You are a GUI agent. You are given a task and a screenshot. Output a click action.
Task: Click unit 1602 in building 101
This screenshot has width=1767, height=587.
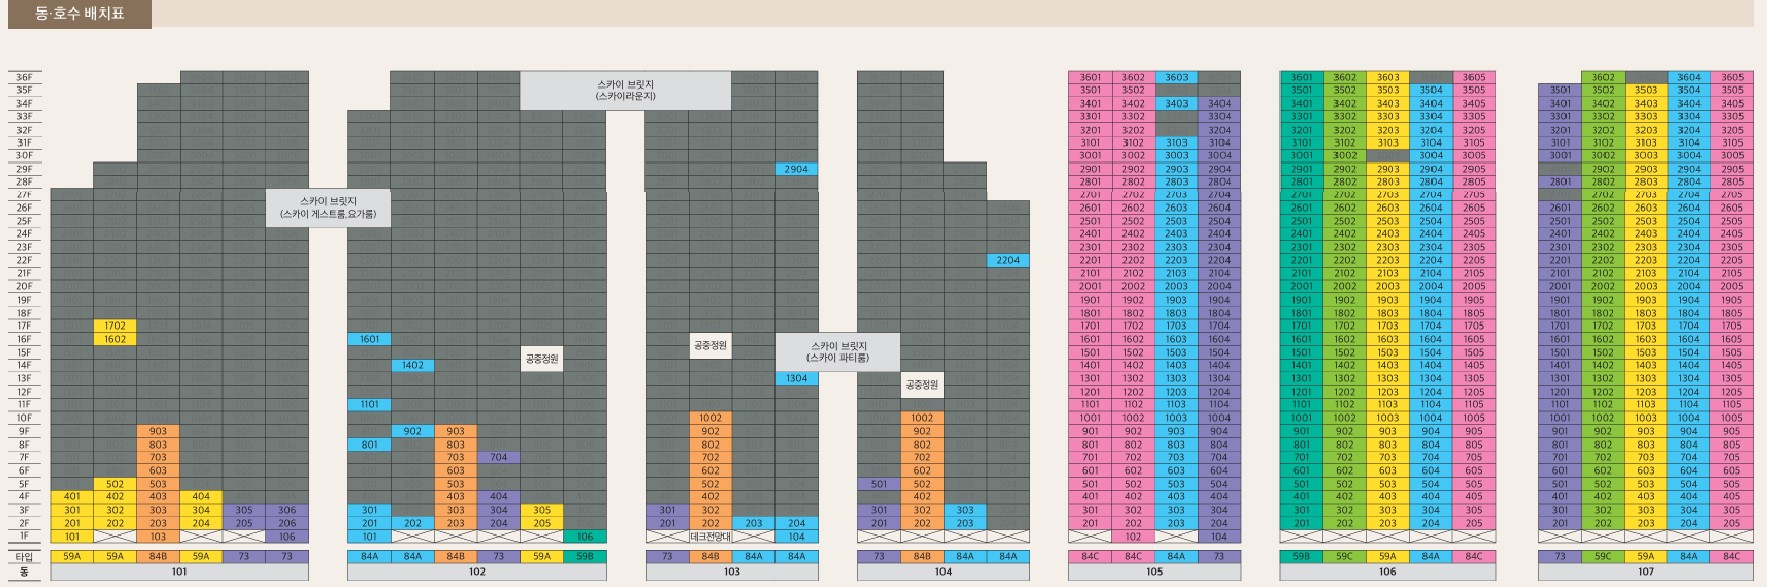(115, 339)
